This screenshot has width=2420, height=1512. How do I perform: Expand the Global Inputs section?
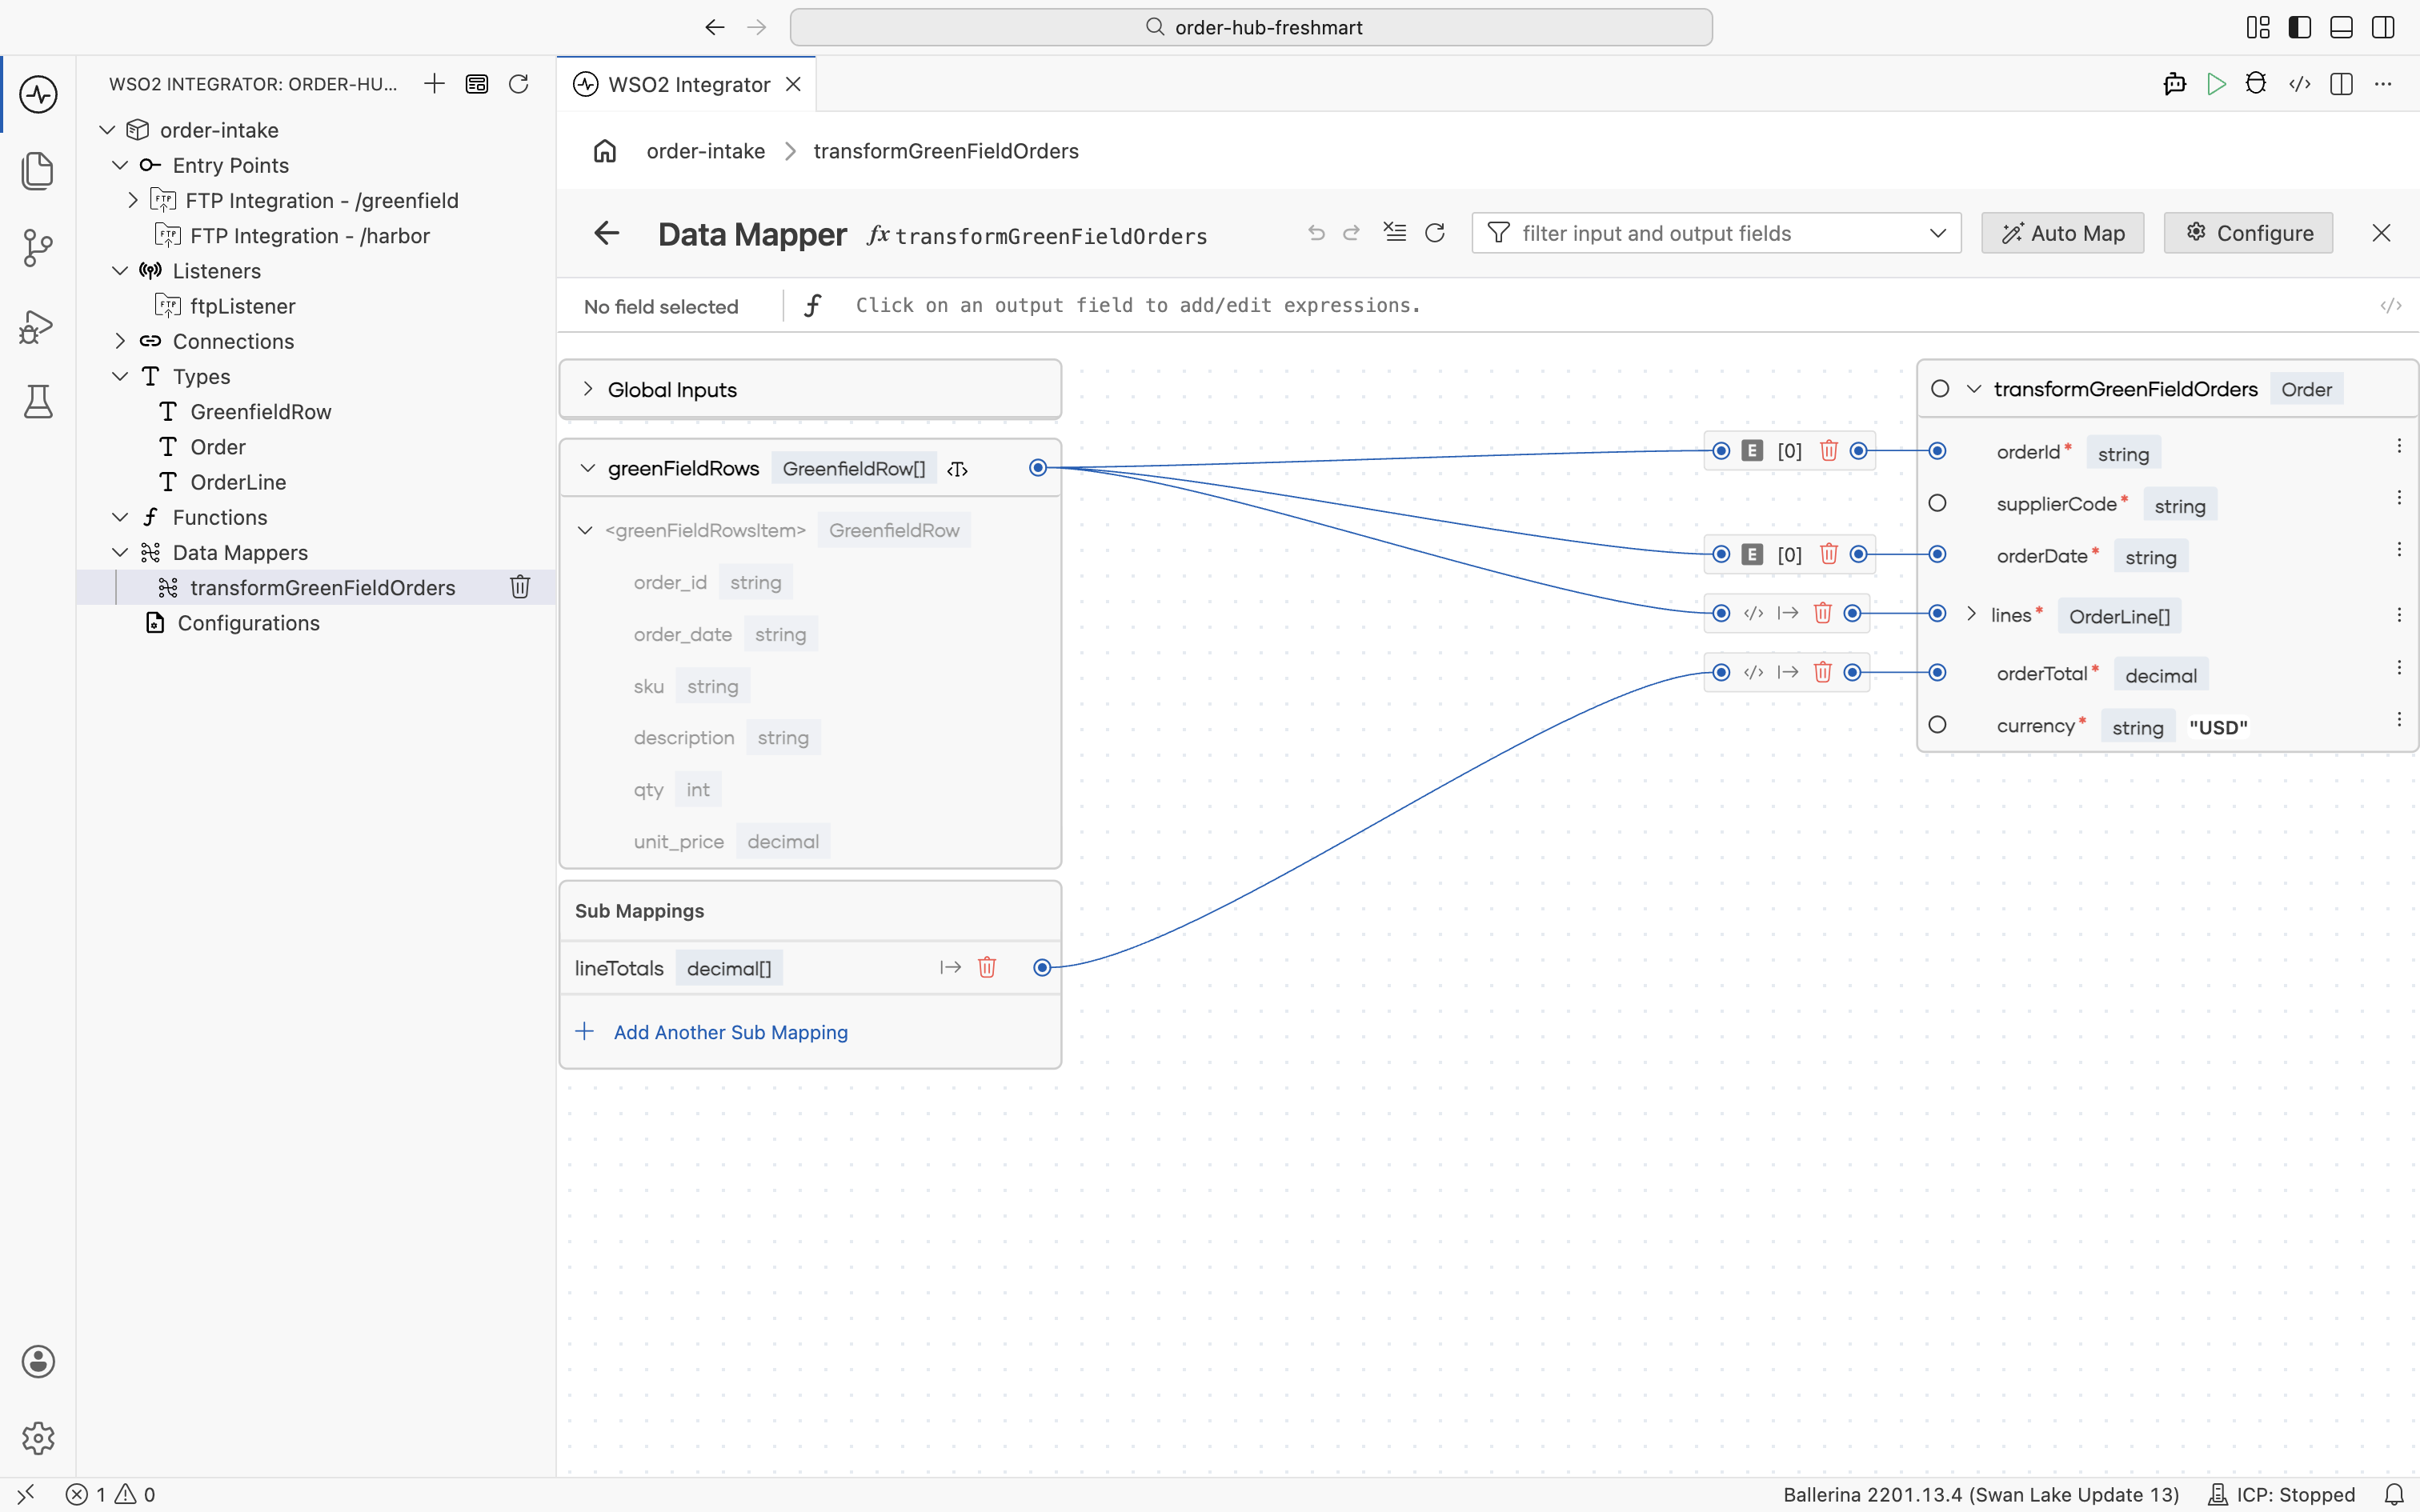588,389
